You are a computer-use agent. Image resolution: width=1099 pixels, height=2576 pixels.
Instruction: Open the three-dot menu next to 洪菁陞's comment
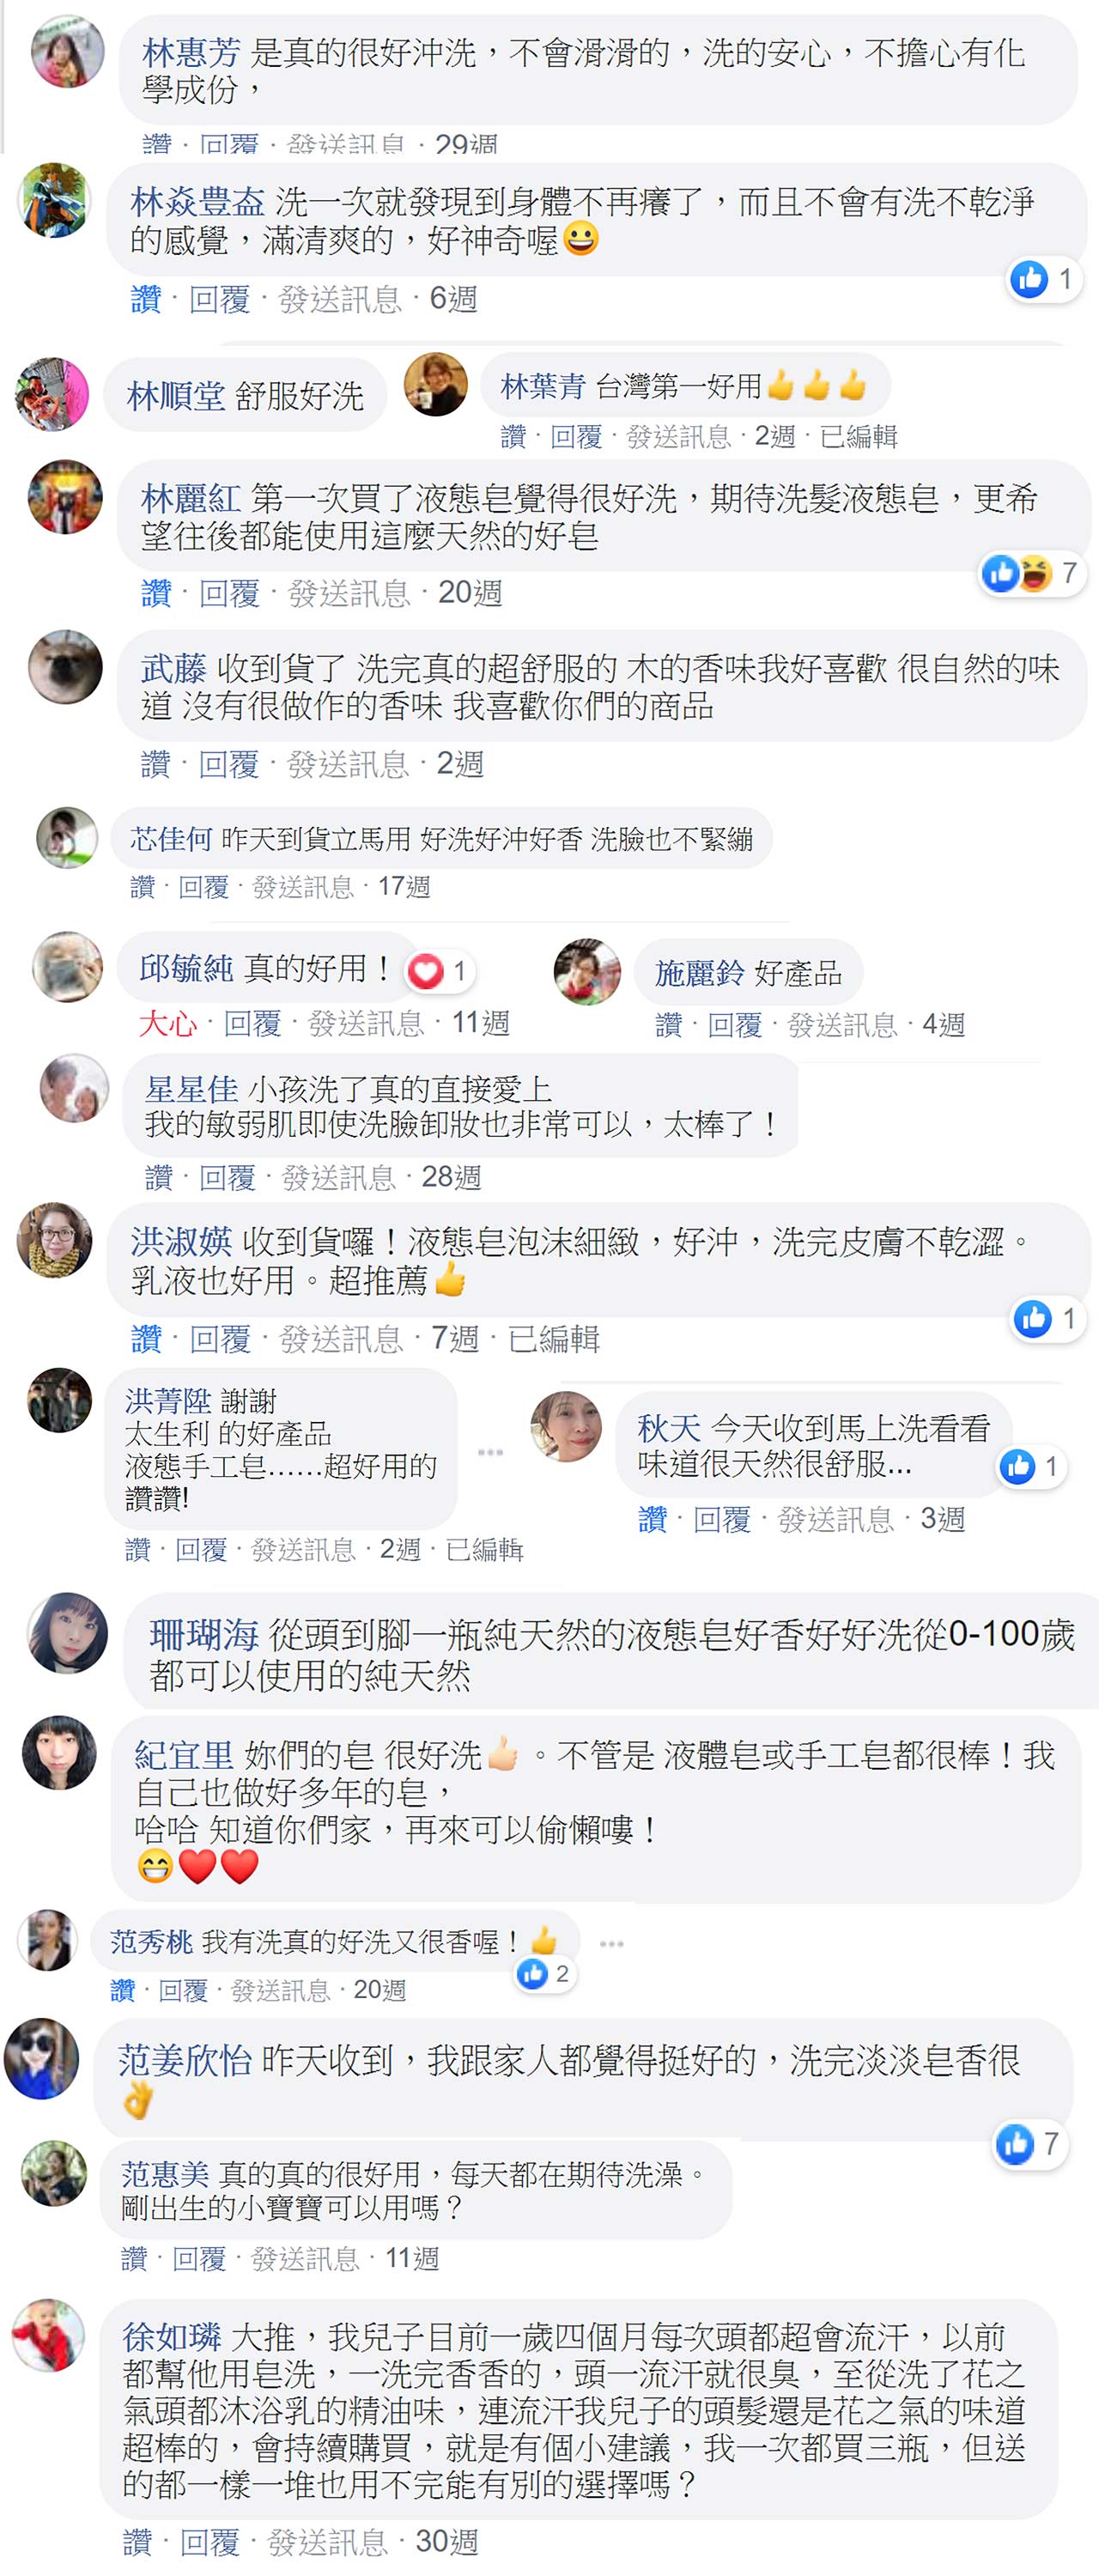coord(490,1452)
